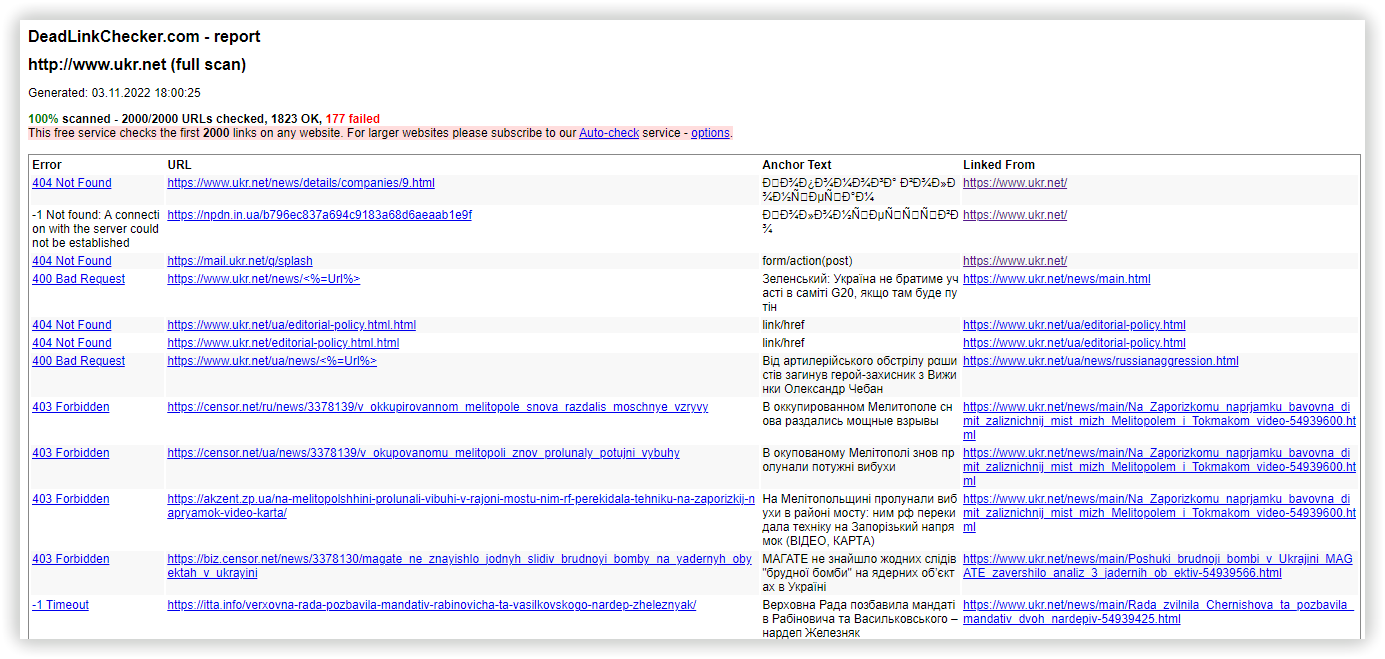Viewport: 1385px width, 659px height.
Task: Visit the censor.net/ua/news/3378139 URL
Action: click(x=424, y=453)
